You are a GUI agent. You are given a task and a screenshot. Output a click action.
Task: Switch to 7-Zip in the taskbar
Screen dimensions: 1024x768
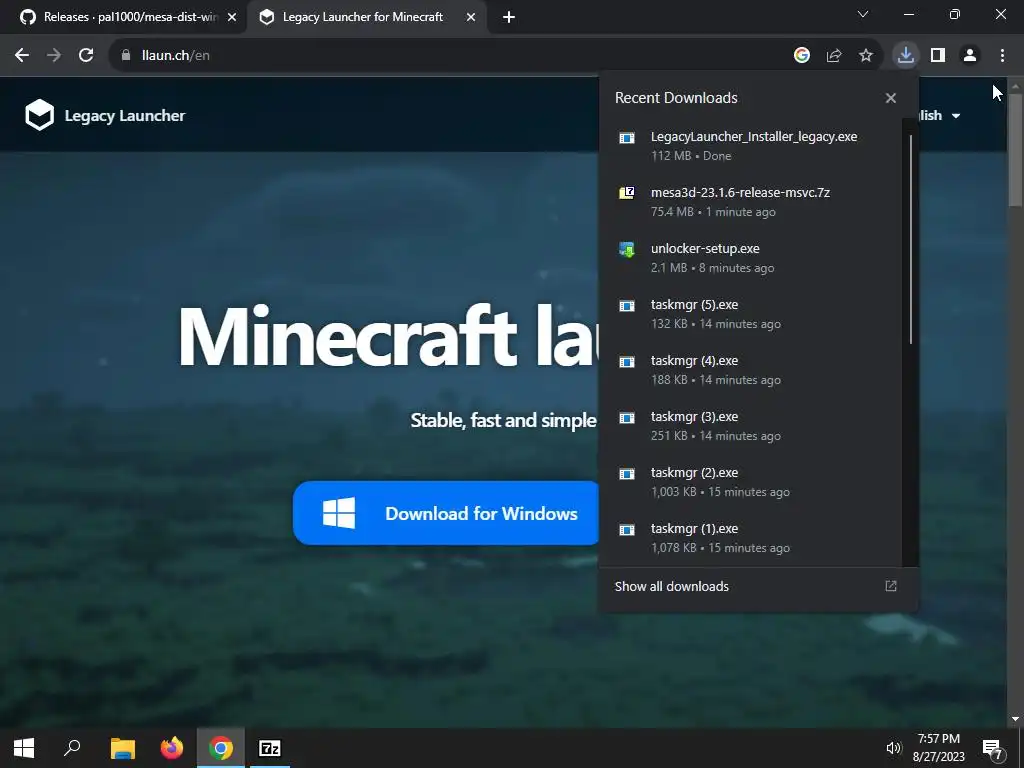(270, 748)
